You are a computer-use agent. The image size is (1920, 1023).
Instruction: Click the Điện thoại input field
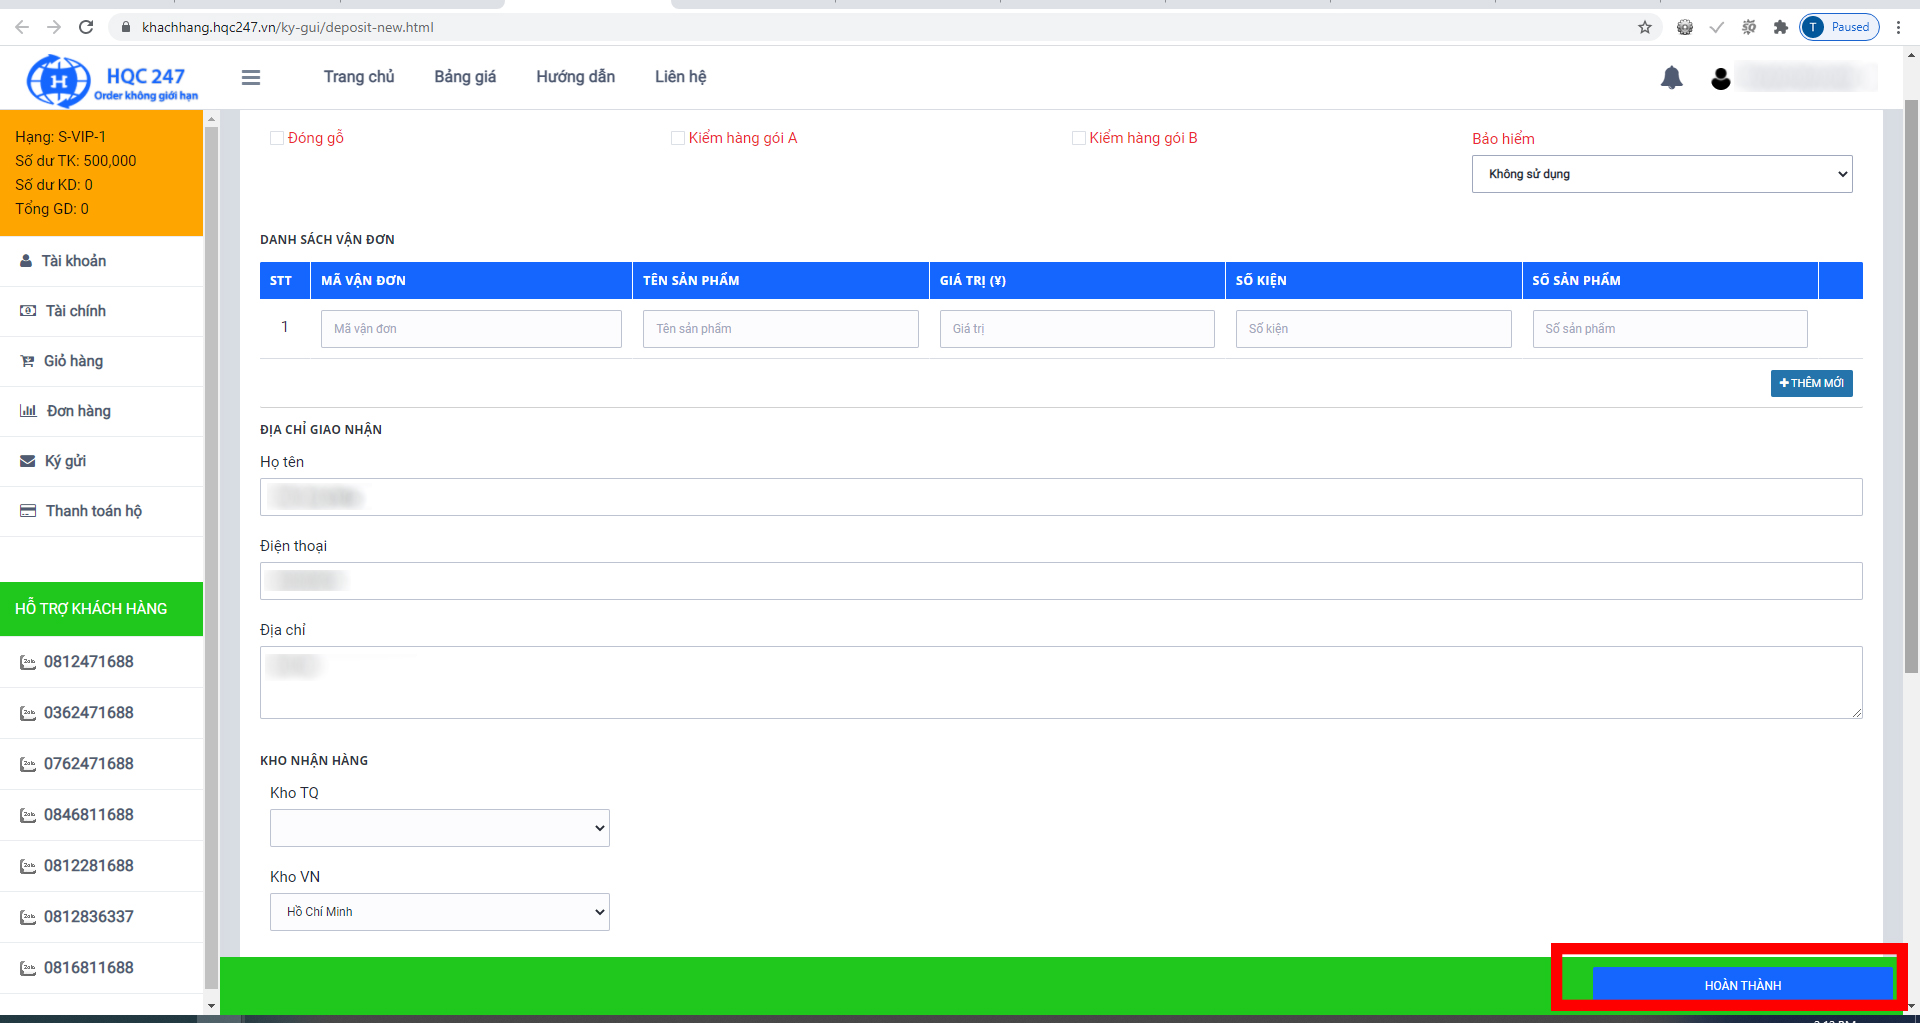(x=1061, y=581)
